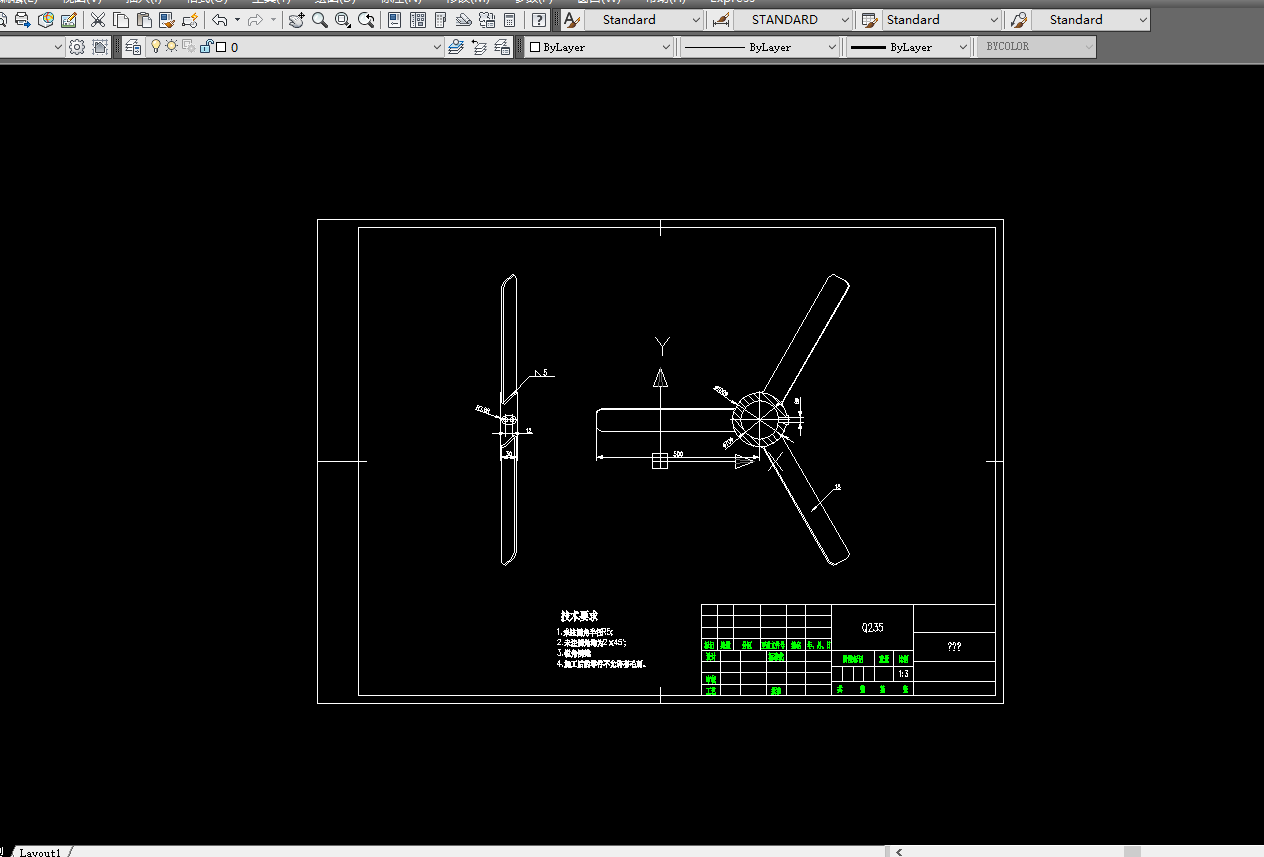The height and width of the screenshot is (857, 1264).
Task: Click the Y axis UCS label
Action: [661, 346]
